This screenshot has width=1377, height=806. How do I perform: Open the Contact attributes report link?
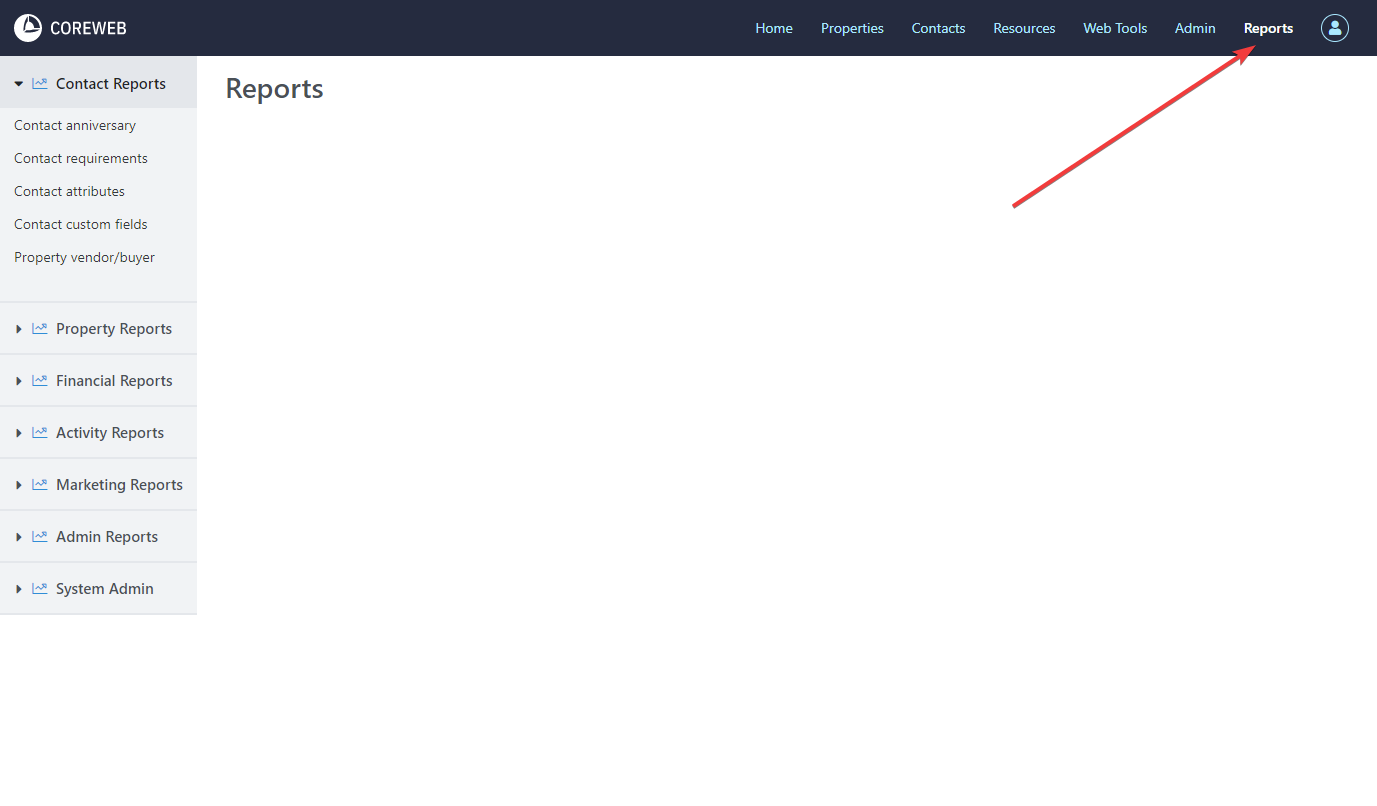[x=70, y=192]
